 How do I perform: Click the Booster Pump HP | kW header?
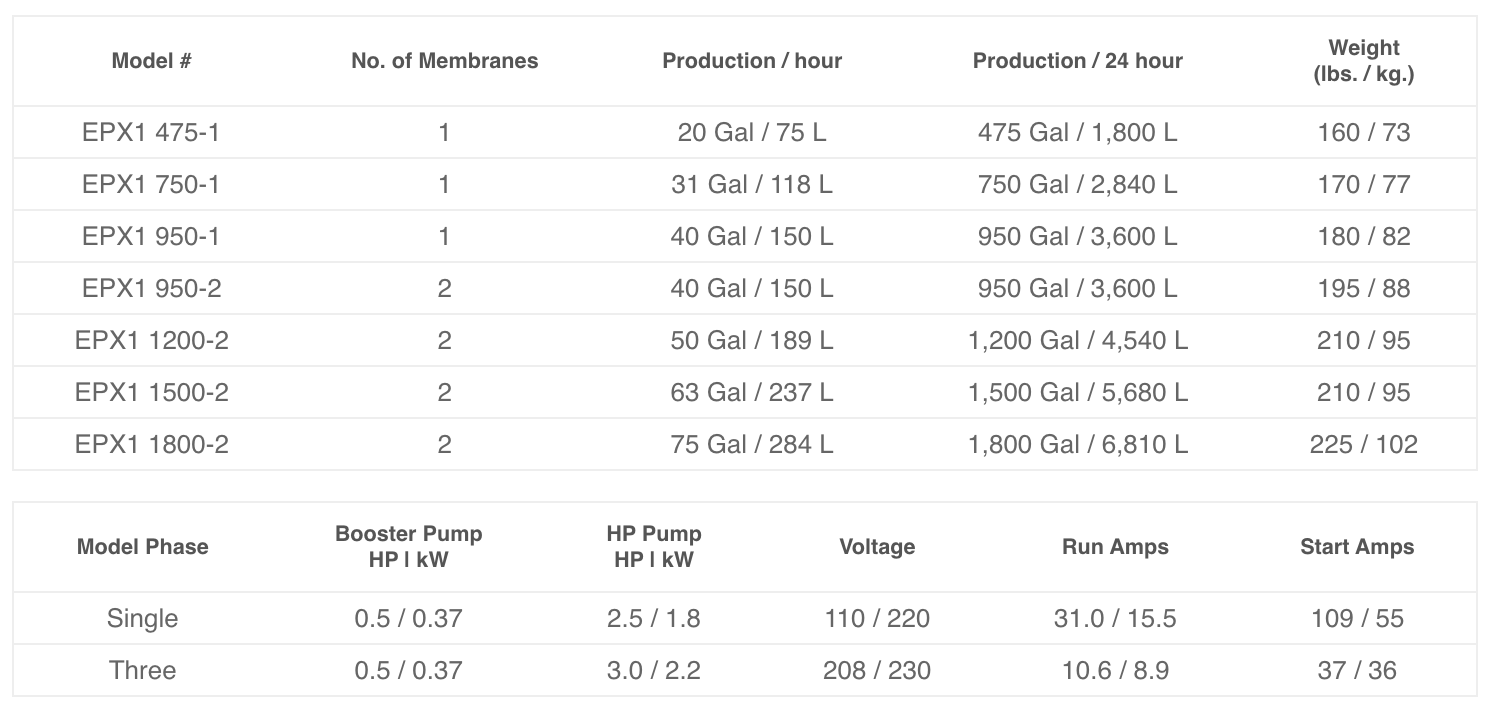(409, 546)
